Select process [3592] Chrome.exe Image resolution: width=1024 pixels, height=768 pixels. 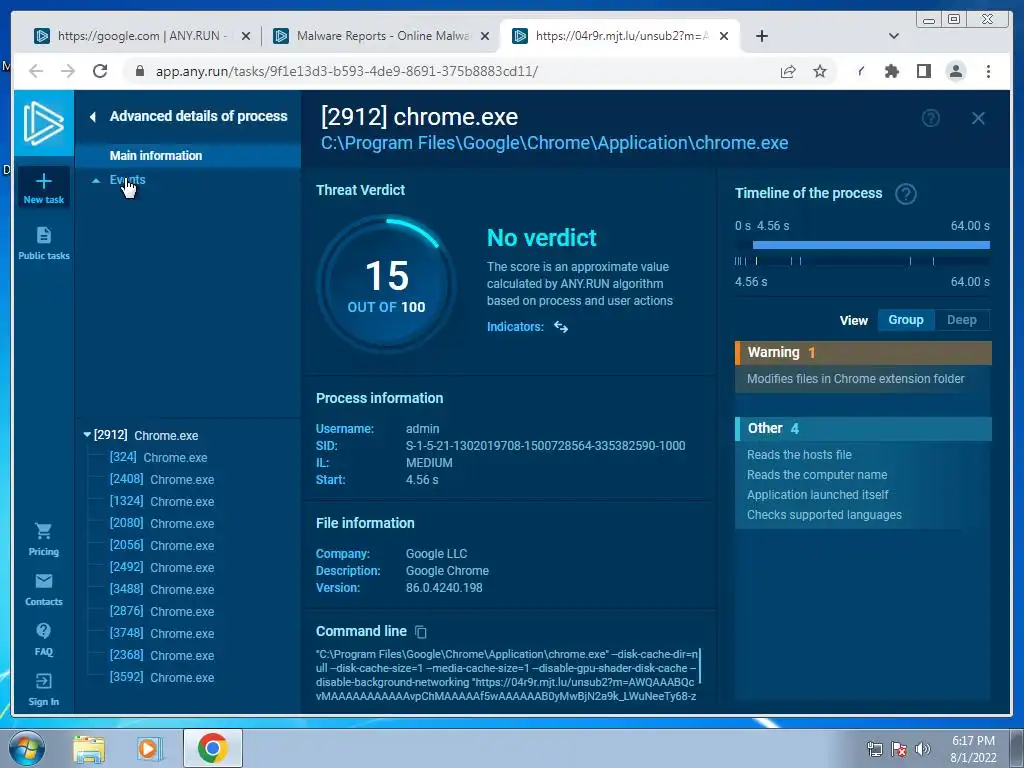(162, 677)
